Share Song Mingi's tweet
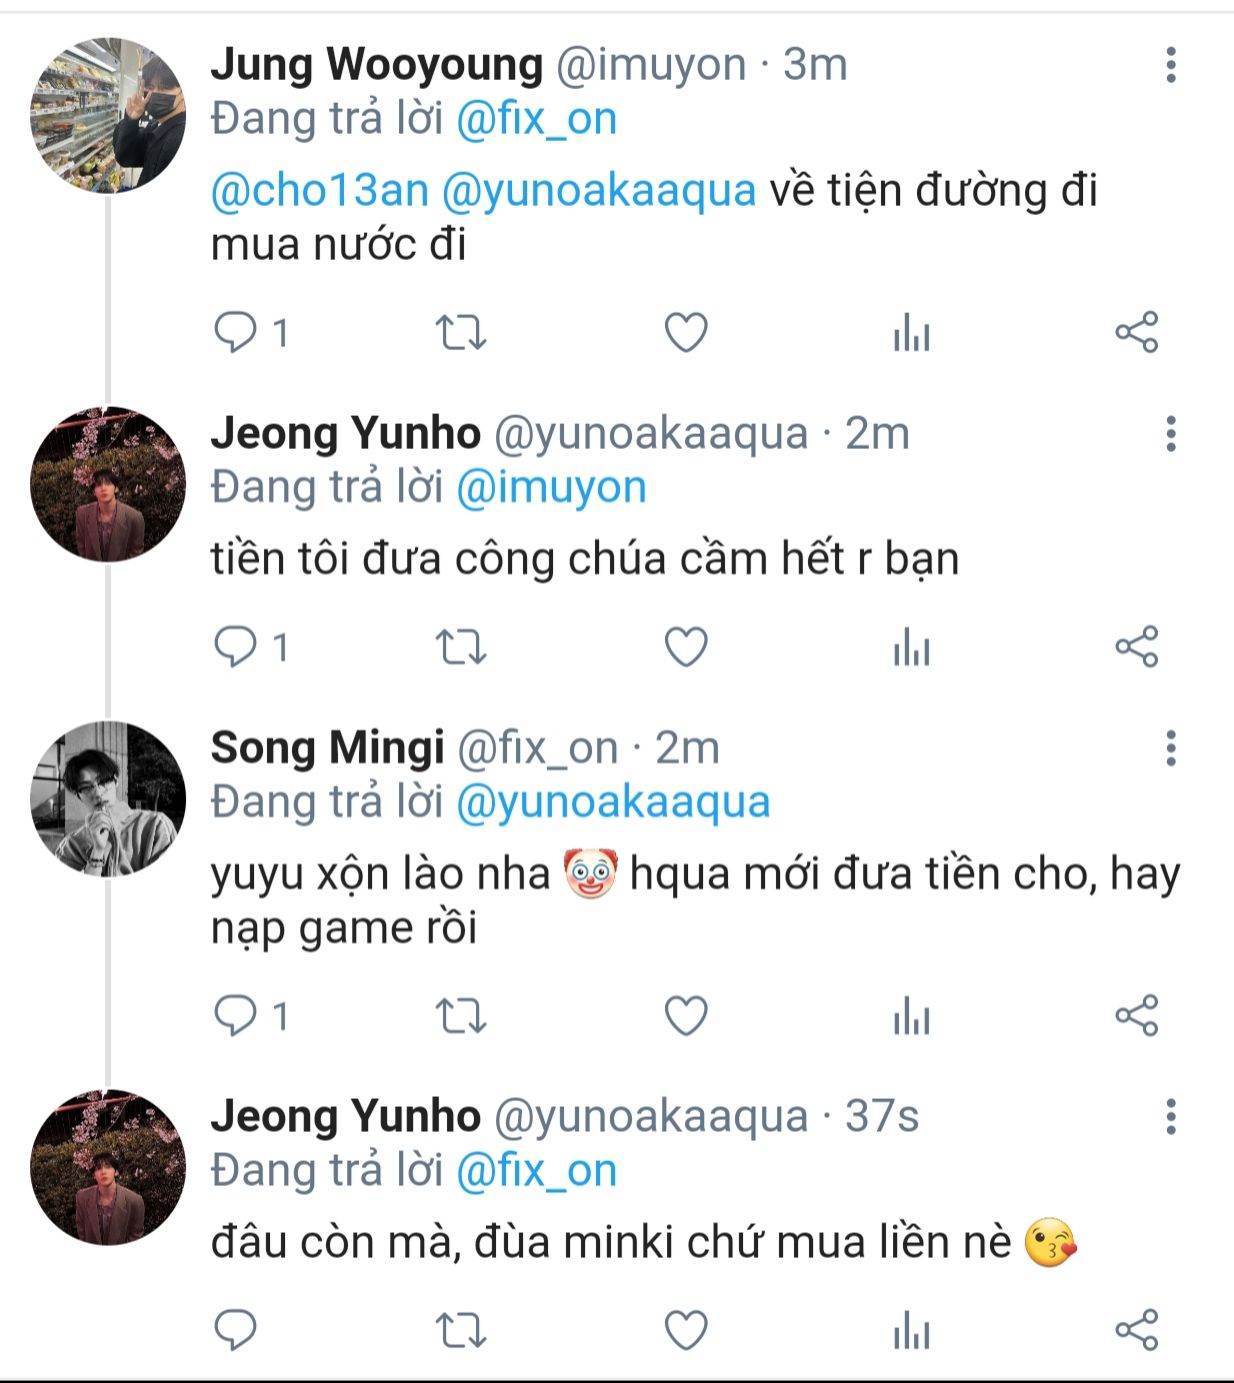This screenshot has width=1234, height=1383. [1136, 1017]
